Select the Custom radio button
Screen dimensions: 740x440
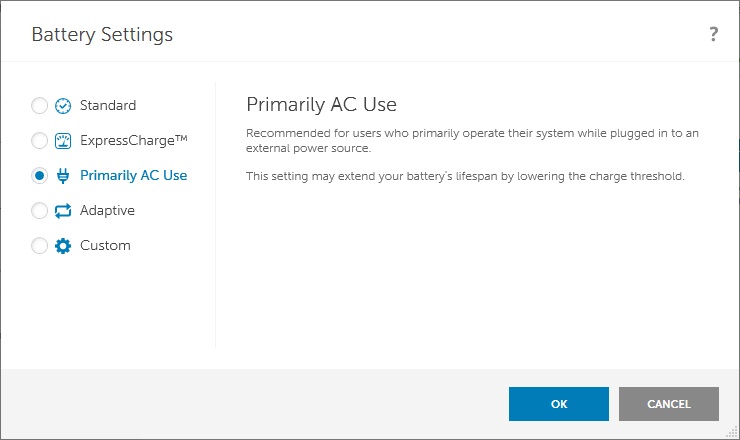coord(39,245)
